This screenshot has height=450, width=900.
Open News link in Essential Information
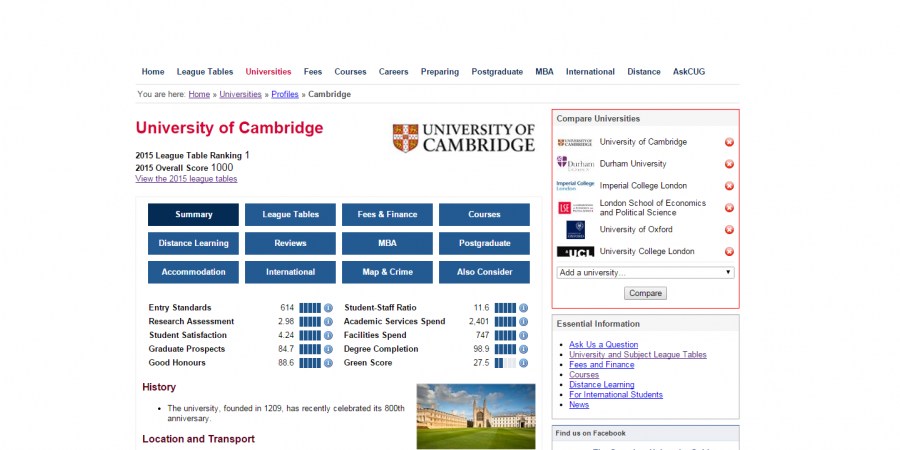pos(579,405)
